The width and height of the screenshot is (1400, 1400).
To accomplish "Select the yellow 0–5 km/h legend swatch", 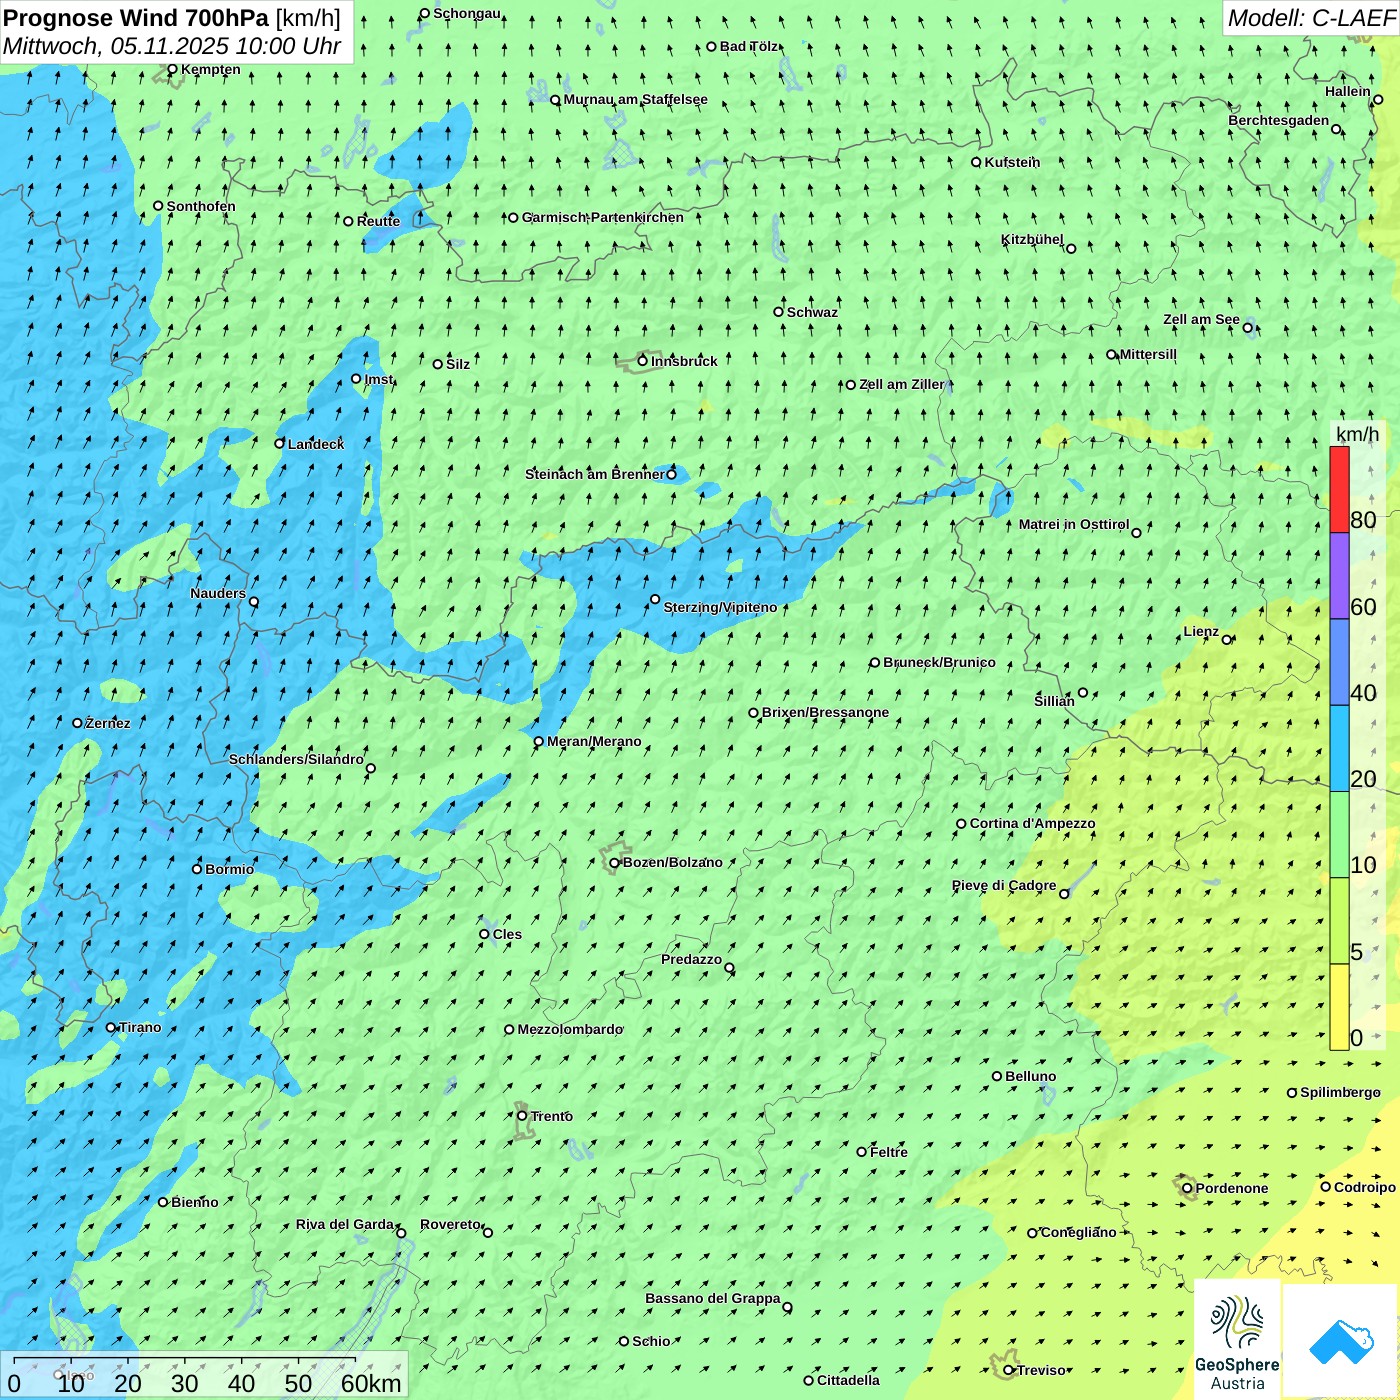I will click(x=1339, y=1006).
